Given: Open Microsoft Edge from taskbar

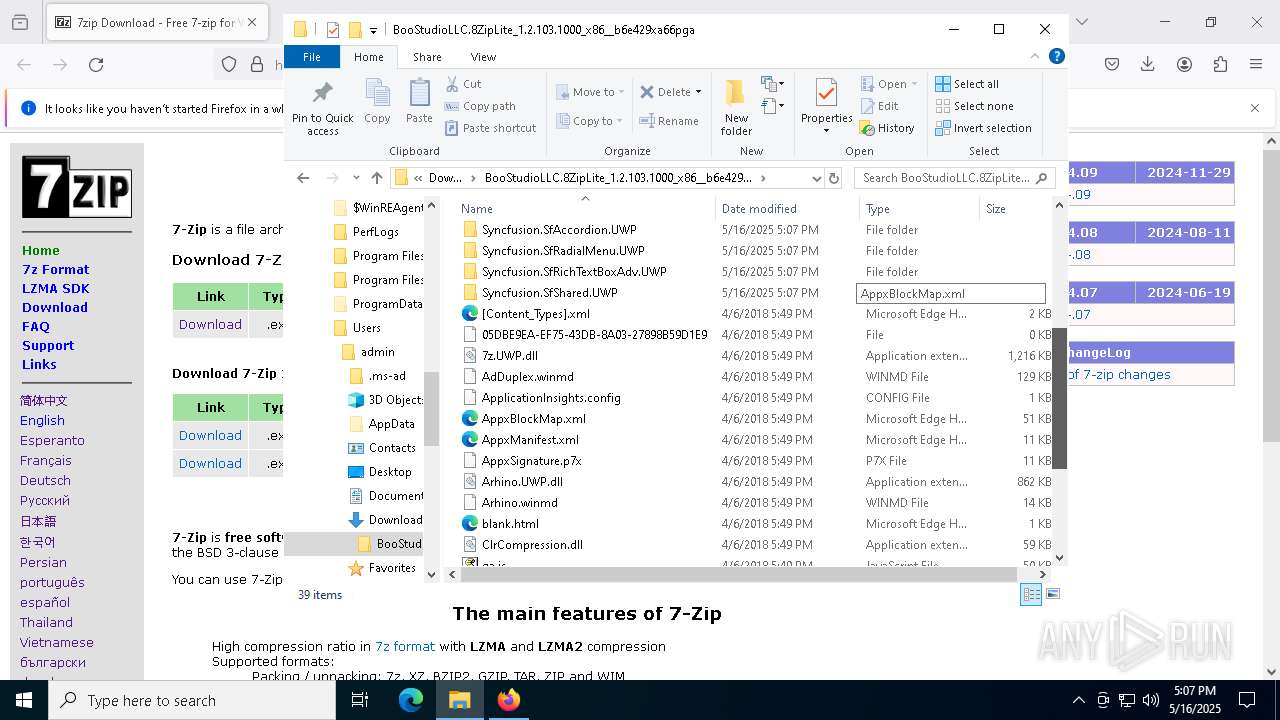Looking at the screenshot, I should (x=411, y=700).
